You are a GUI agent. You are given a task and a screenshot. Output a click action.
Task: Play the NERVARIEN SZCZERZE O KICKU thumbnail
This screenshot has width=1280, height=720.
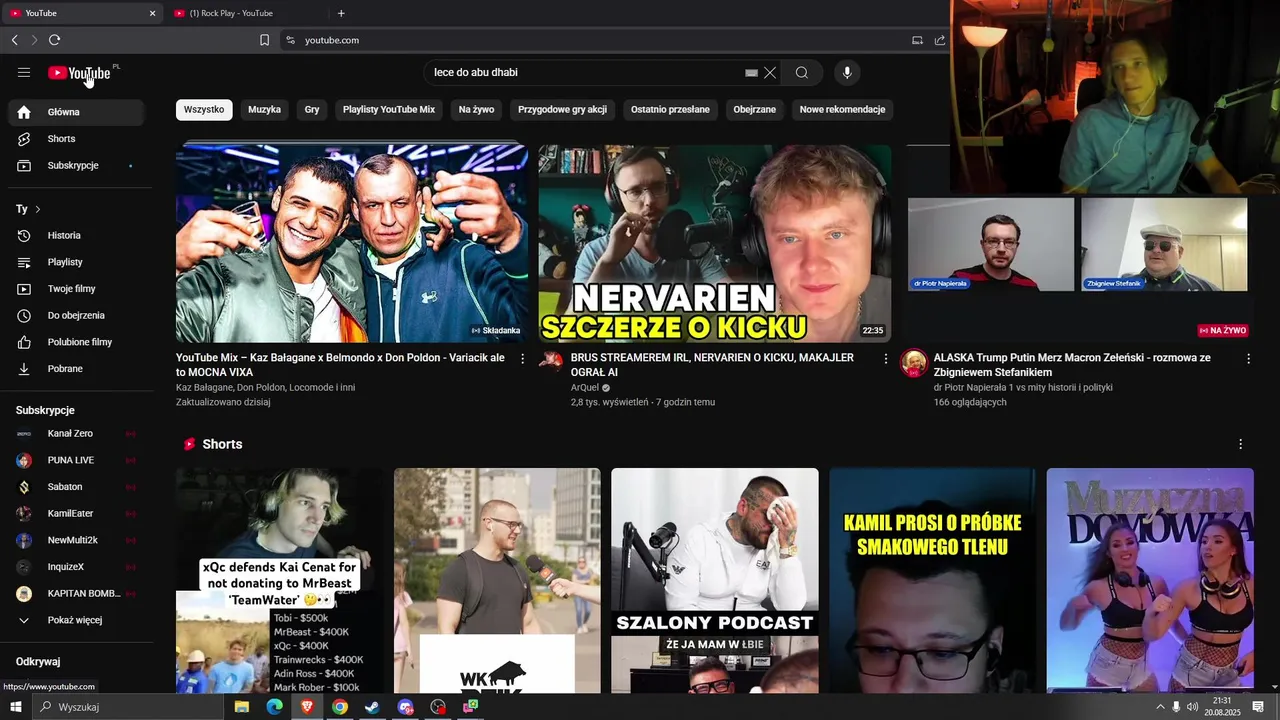(x=715, y=243)
